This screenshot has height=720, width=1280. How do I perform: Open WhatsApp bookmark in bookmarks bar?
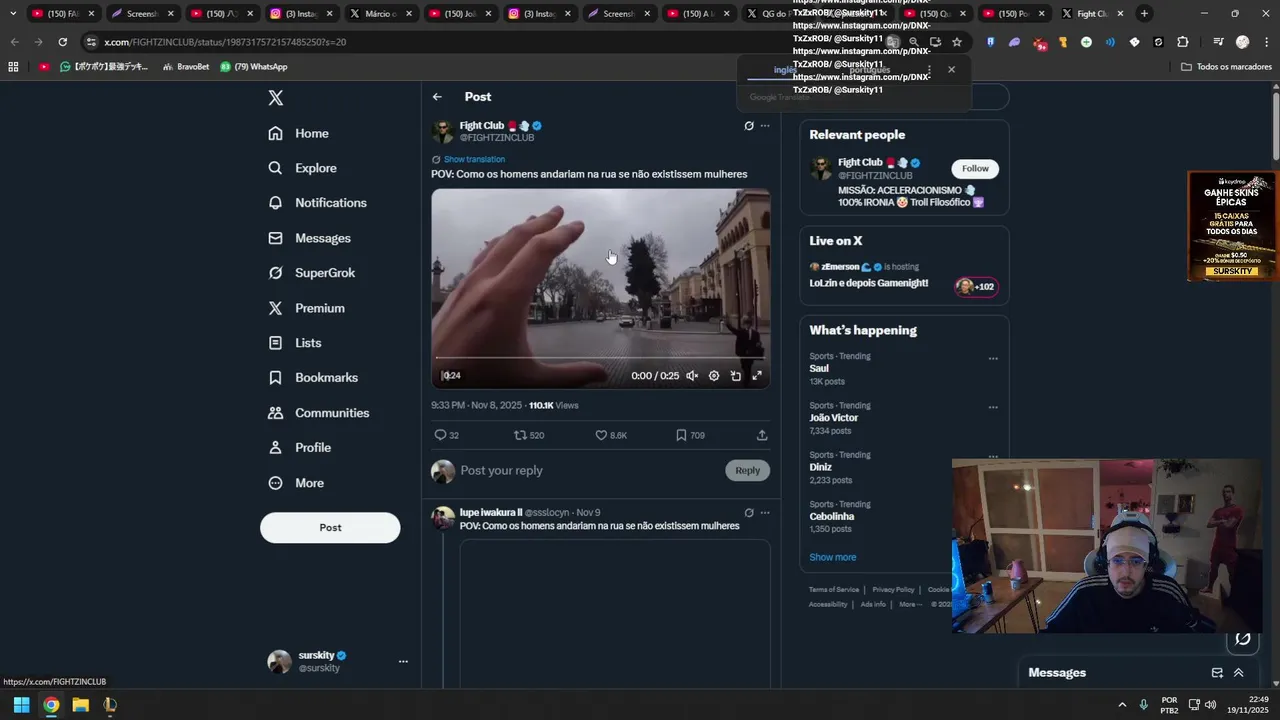[253, 67]
